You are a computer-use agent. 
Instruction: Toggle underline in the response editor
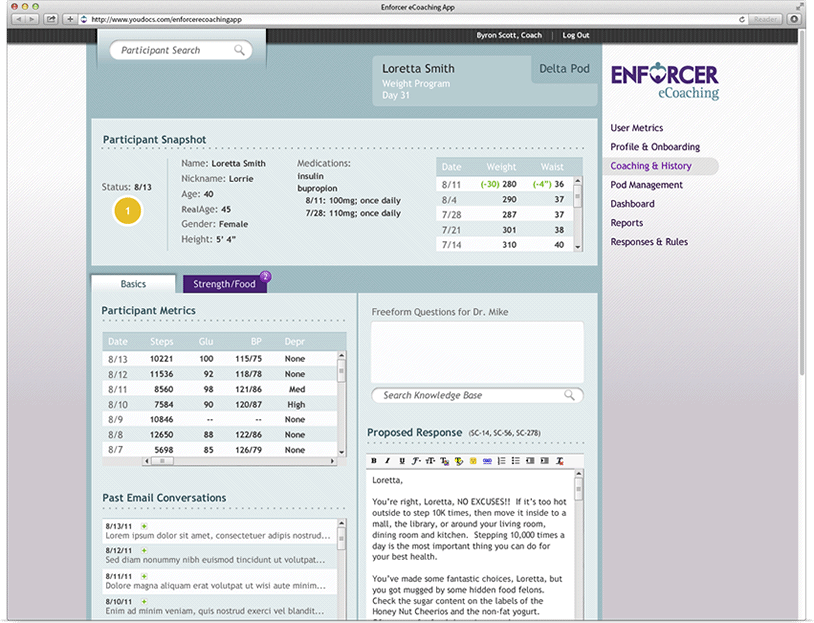(x=402, y=461)
